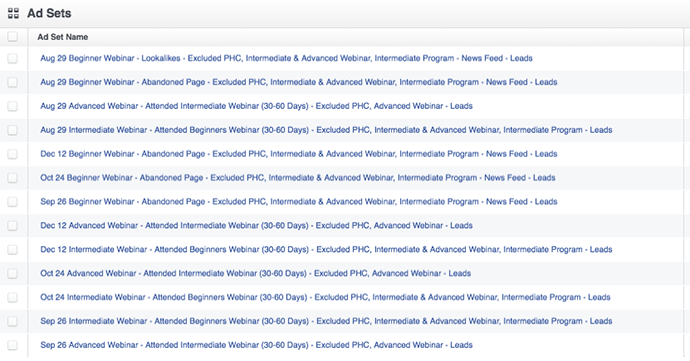Screen dimensions: 690x361
Task: Open the Sep 26 Advanced Webinar ad set
Action: (x=257, y=345)
